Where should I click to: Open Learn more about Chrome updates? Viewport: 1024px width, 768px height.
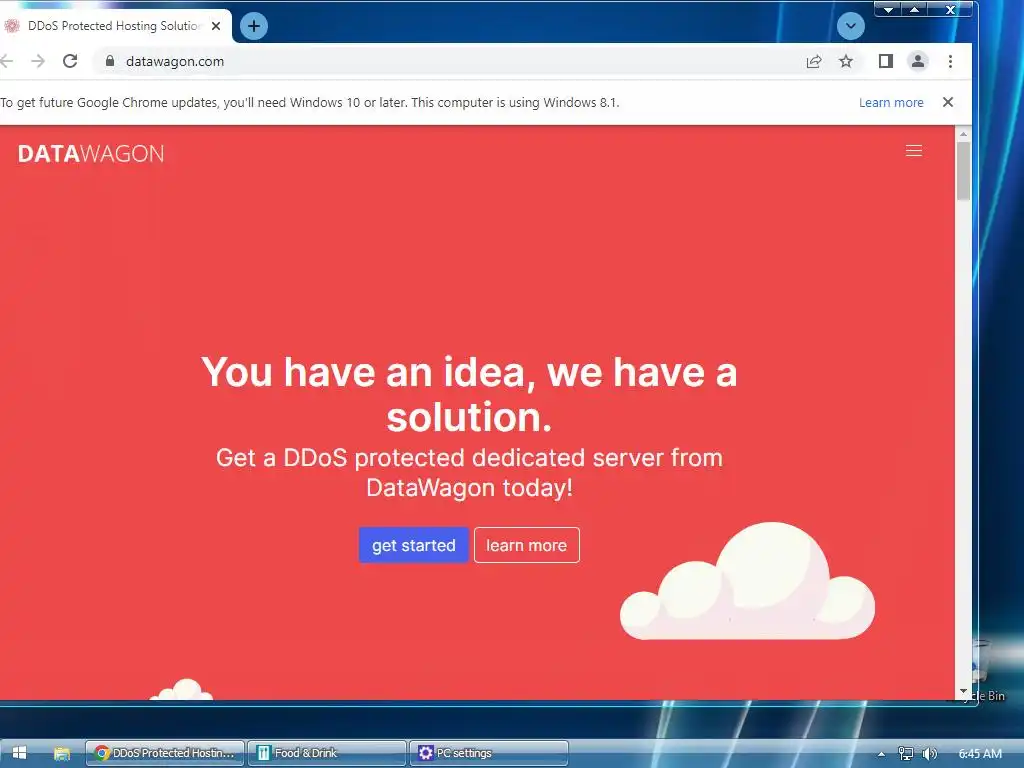[891, 103]
